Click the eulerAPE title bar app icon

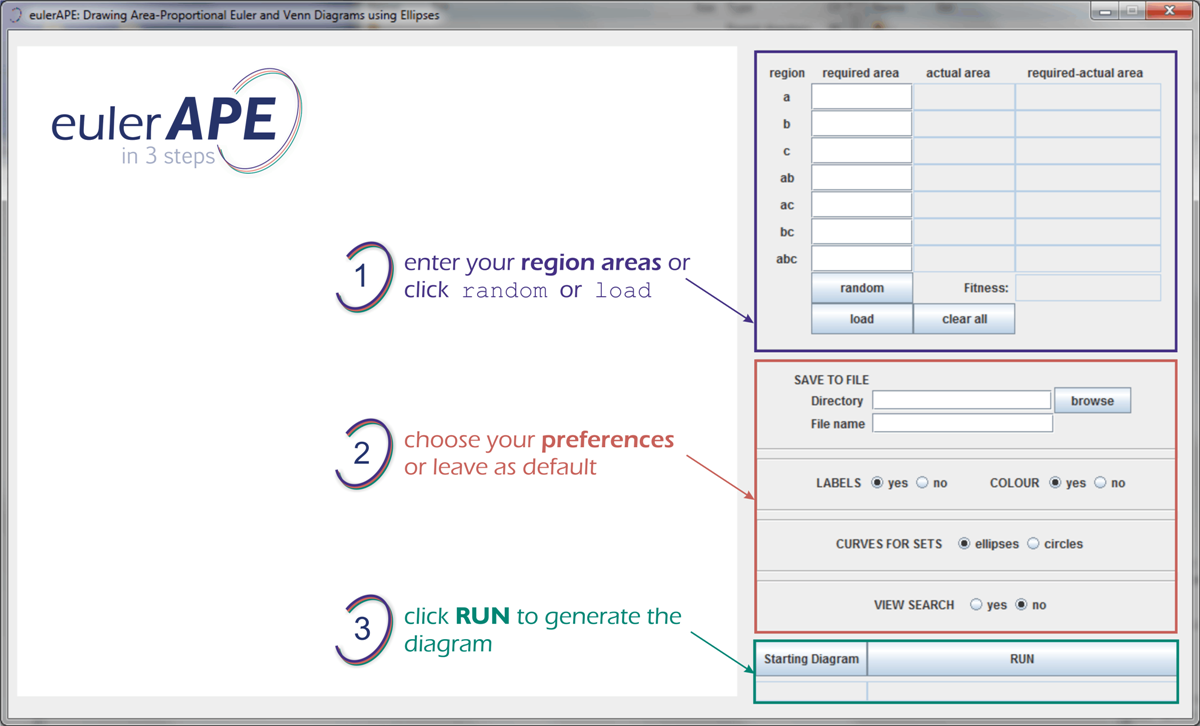pyautogui.click(x=15, y=15)
